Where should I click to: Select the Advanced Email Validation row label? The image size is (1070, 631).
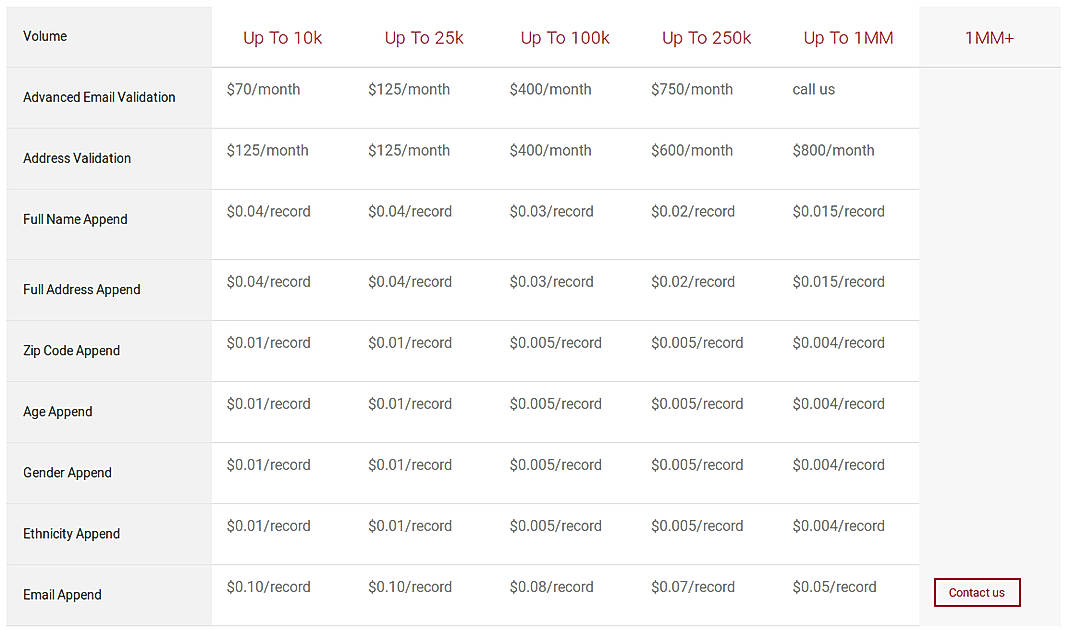(x=98, y=97)
